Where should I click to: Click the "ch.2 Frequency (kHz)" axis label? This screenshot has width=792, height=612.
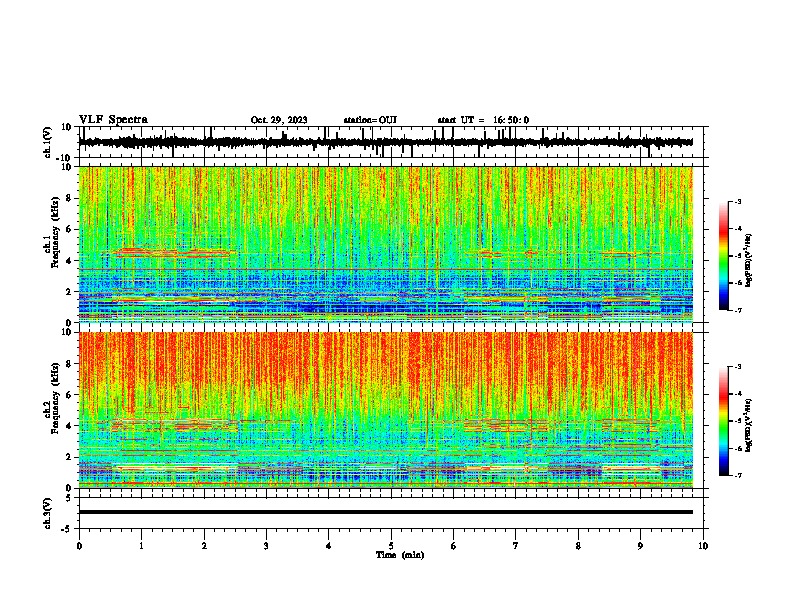tap(51, 398)
